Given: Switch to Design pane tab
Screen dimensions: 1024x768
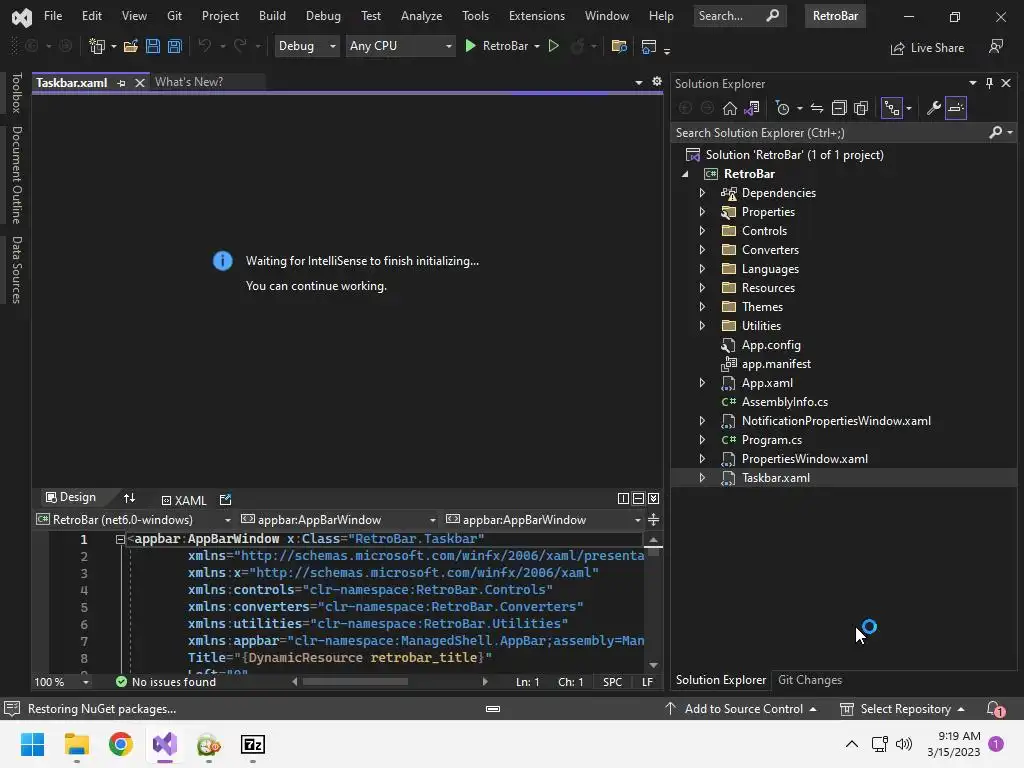Looking at the screenshot, I should click(x=71, y=498).
